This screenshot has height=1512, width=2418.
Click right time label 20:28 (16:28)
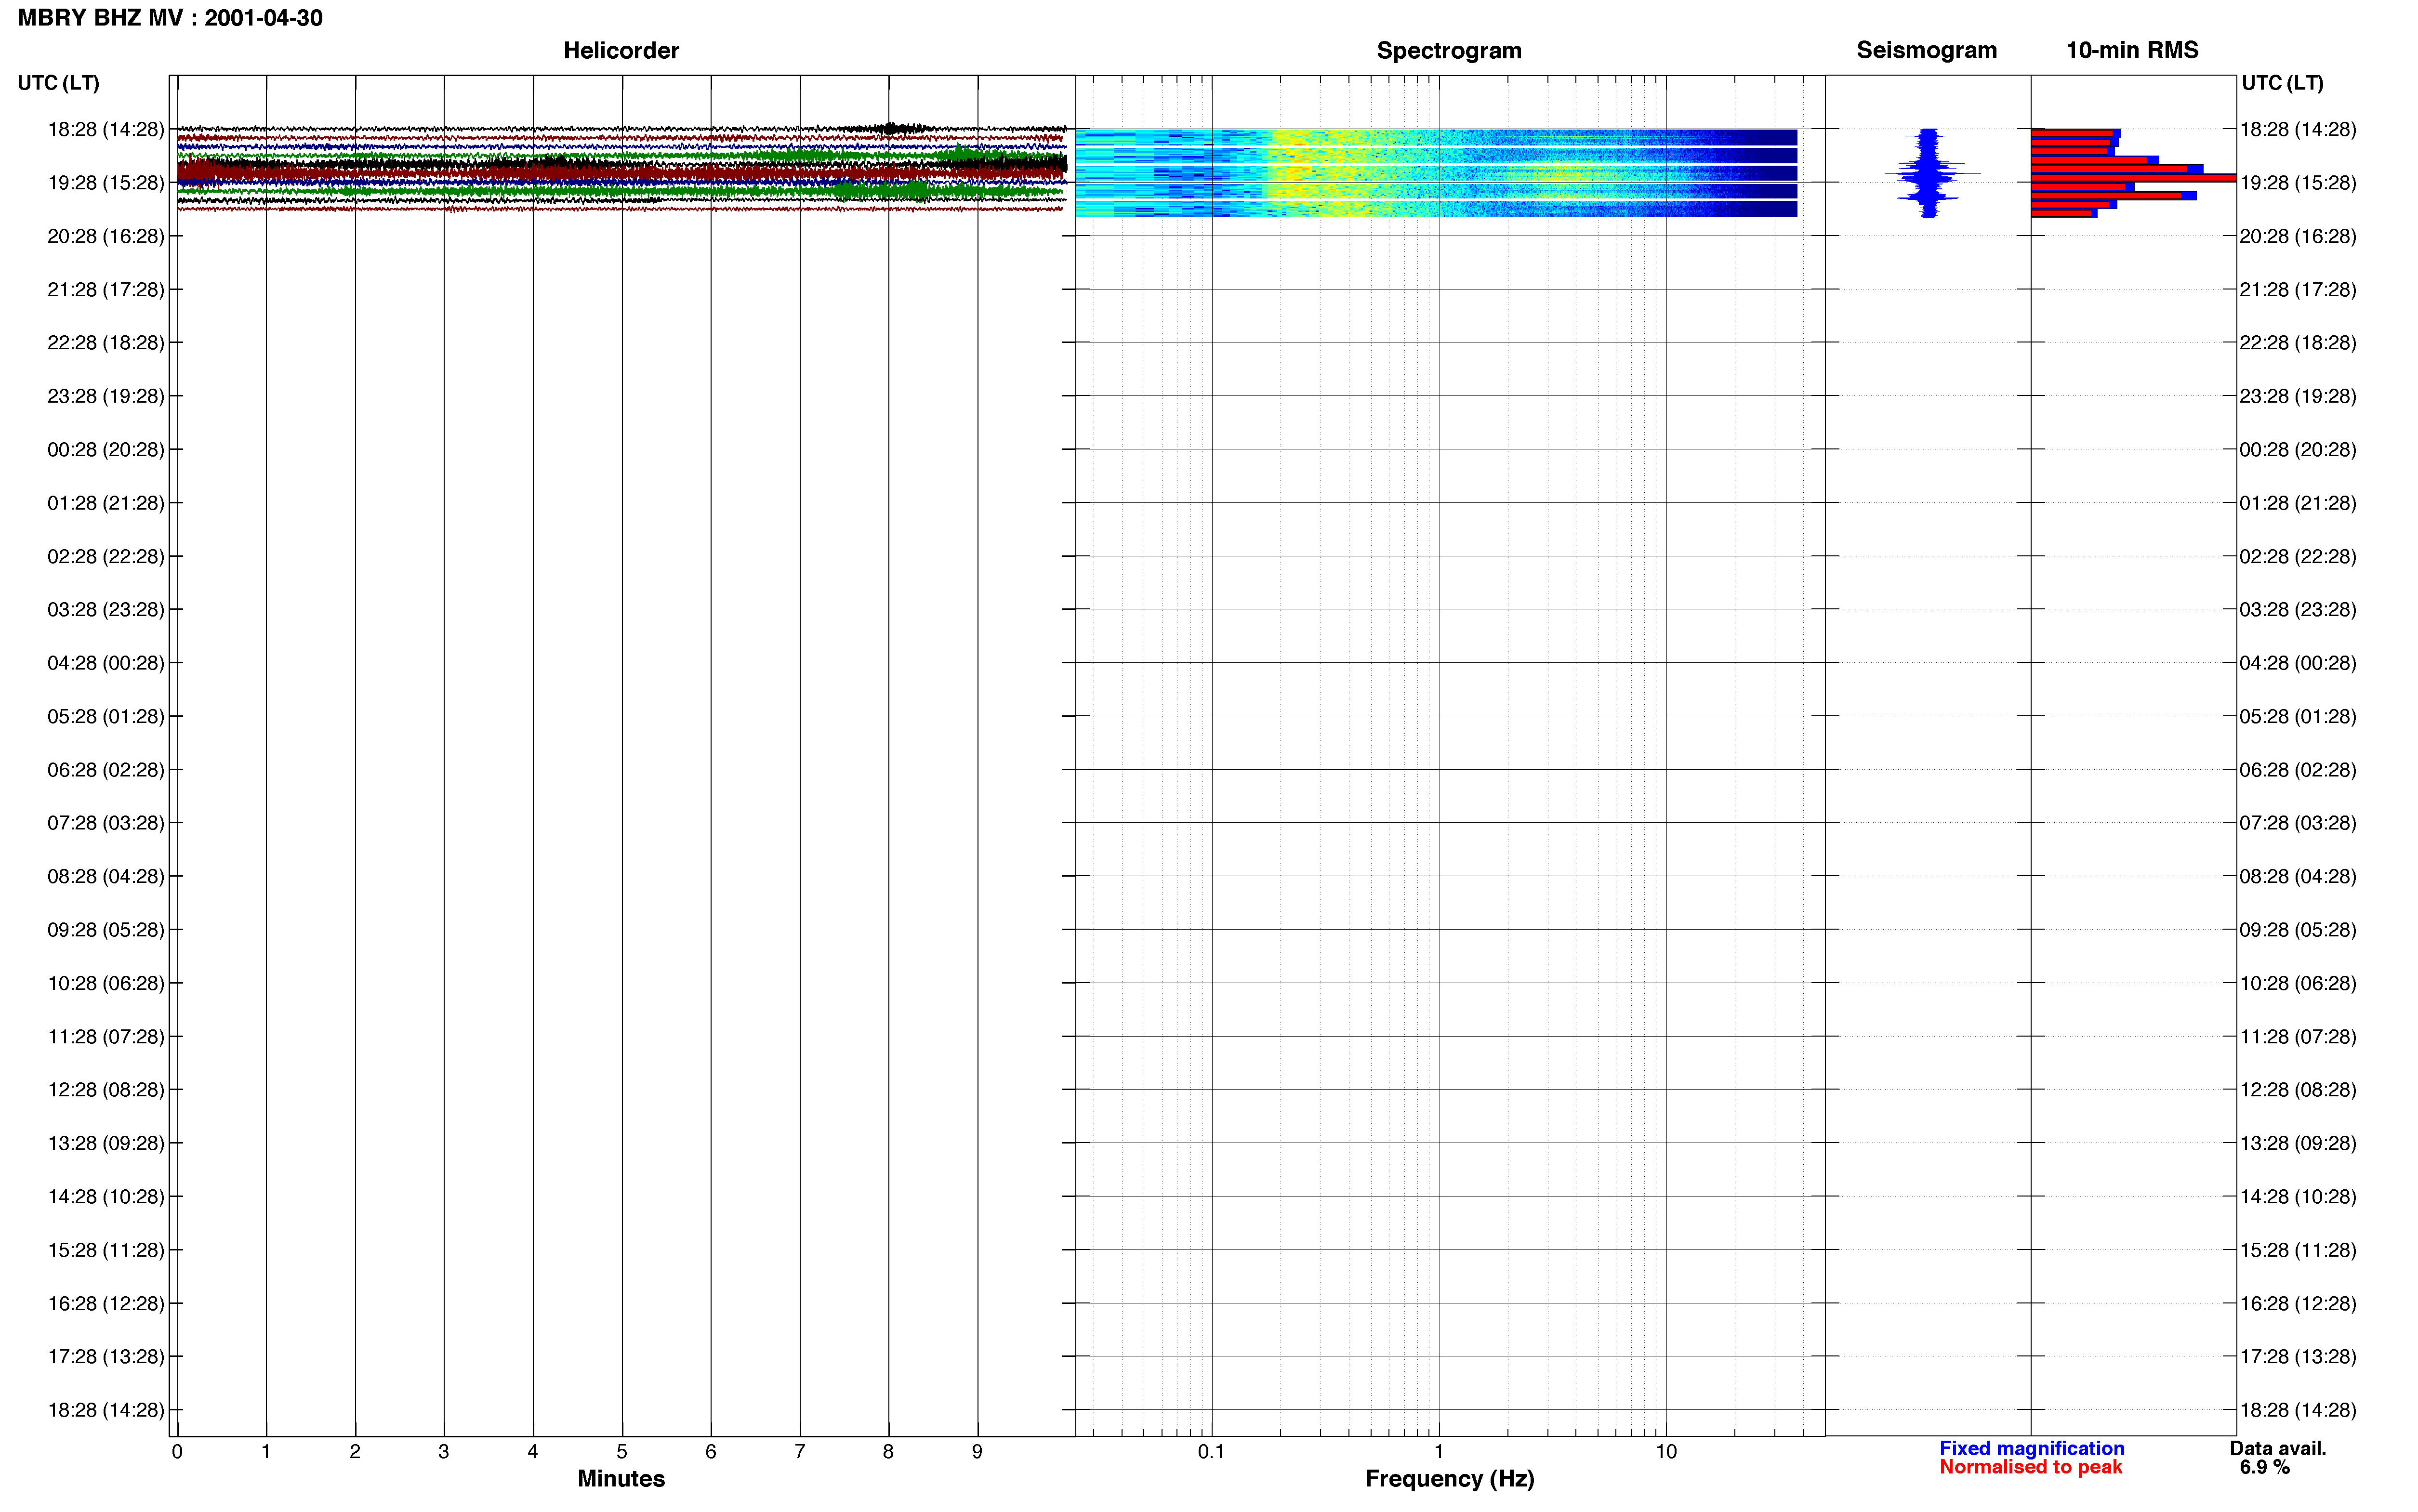pos(2297,236)
